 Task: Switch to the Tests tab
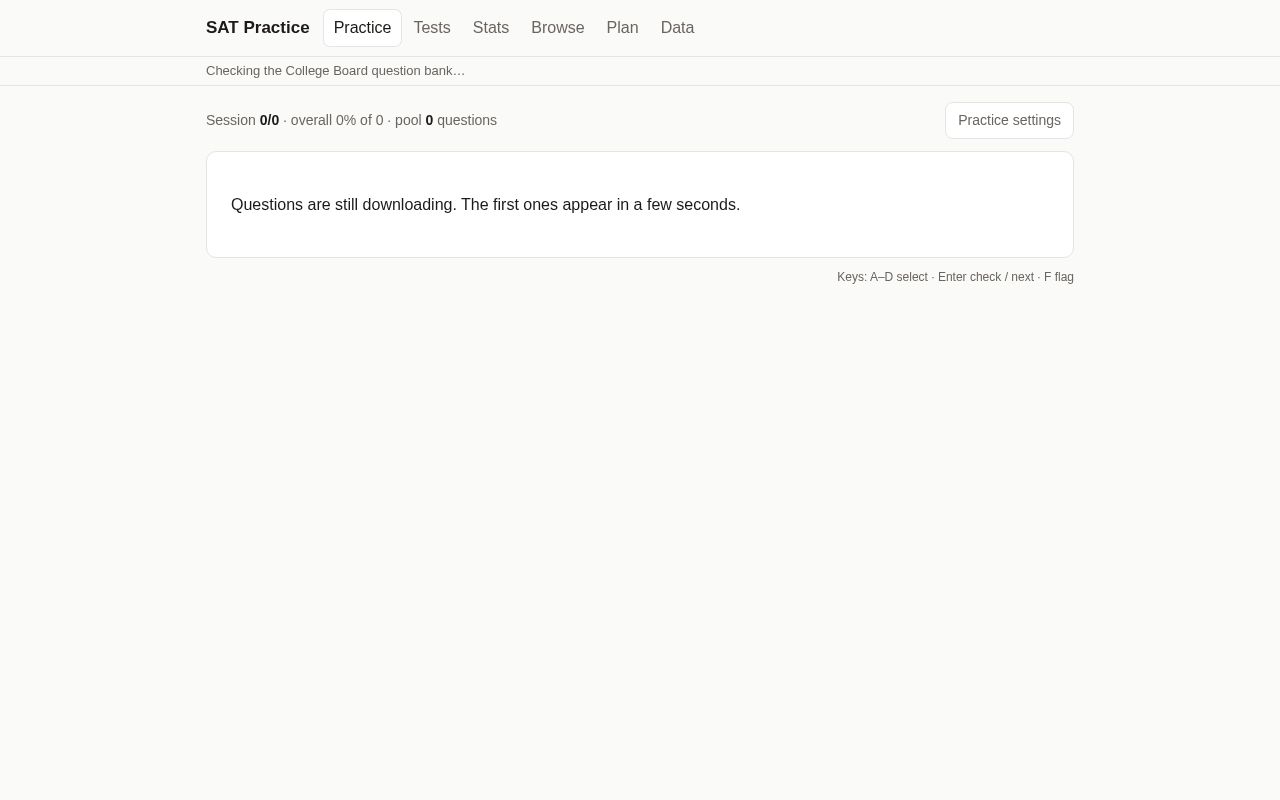pos(432,28)
